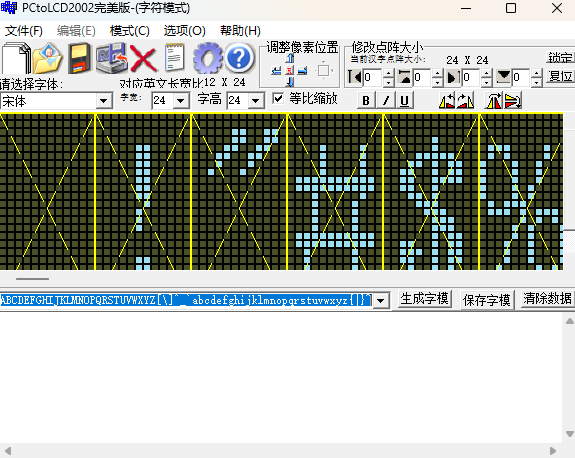Decrease the left-edge offset spinner
The image size is (575, 458).
pyautogui.click(x=388, y=82)
